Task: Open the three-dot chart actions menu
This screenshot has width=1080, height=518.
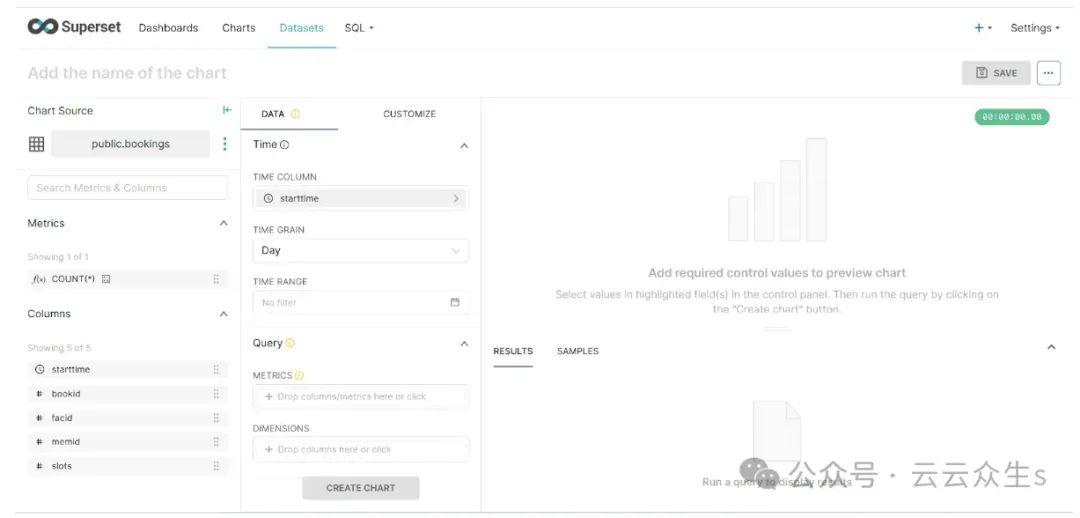Action: [1048, 73]
